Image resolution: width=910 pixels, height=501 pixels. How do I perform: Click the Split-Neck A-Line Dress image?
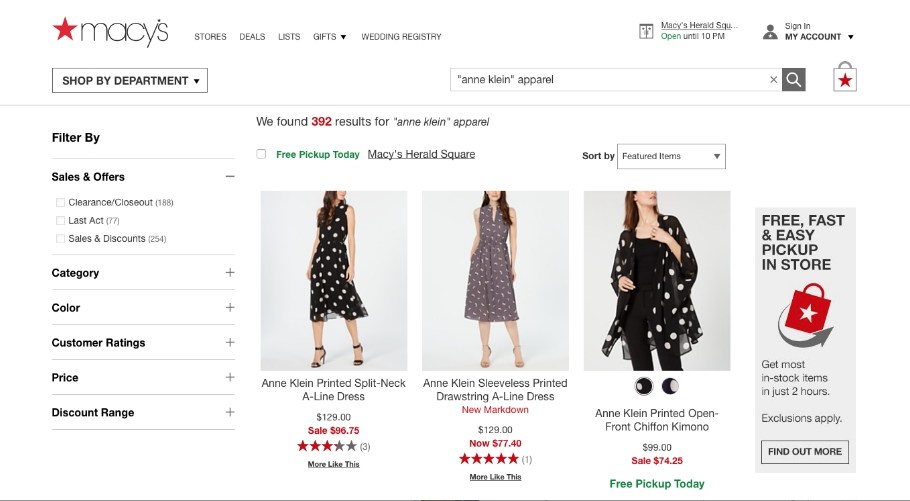click(x=334, y=280)
